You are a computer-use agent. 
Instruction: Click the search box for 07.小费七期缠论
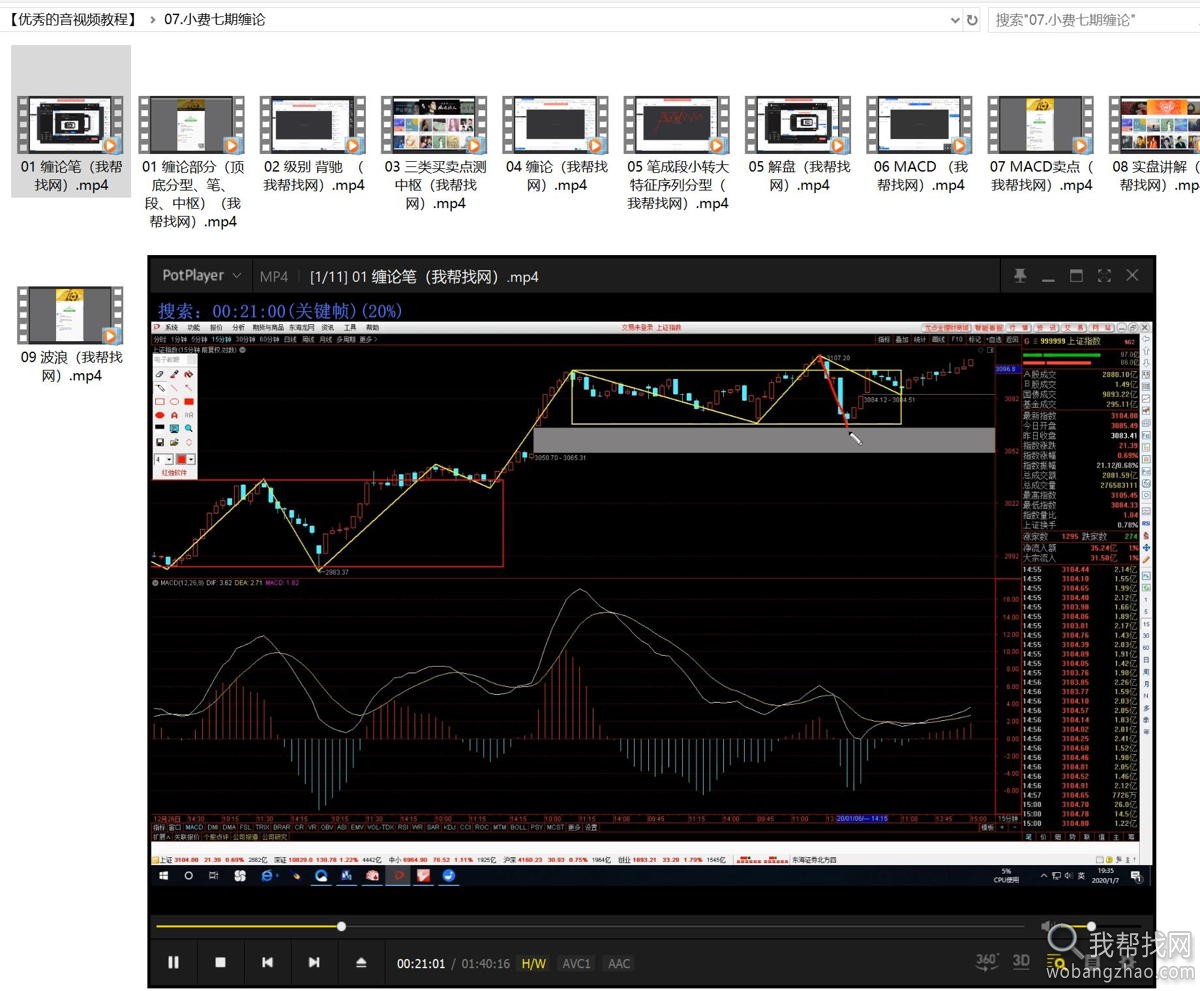1090,20
